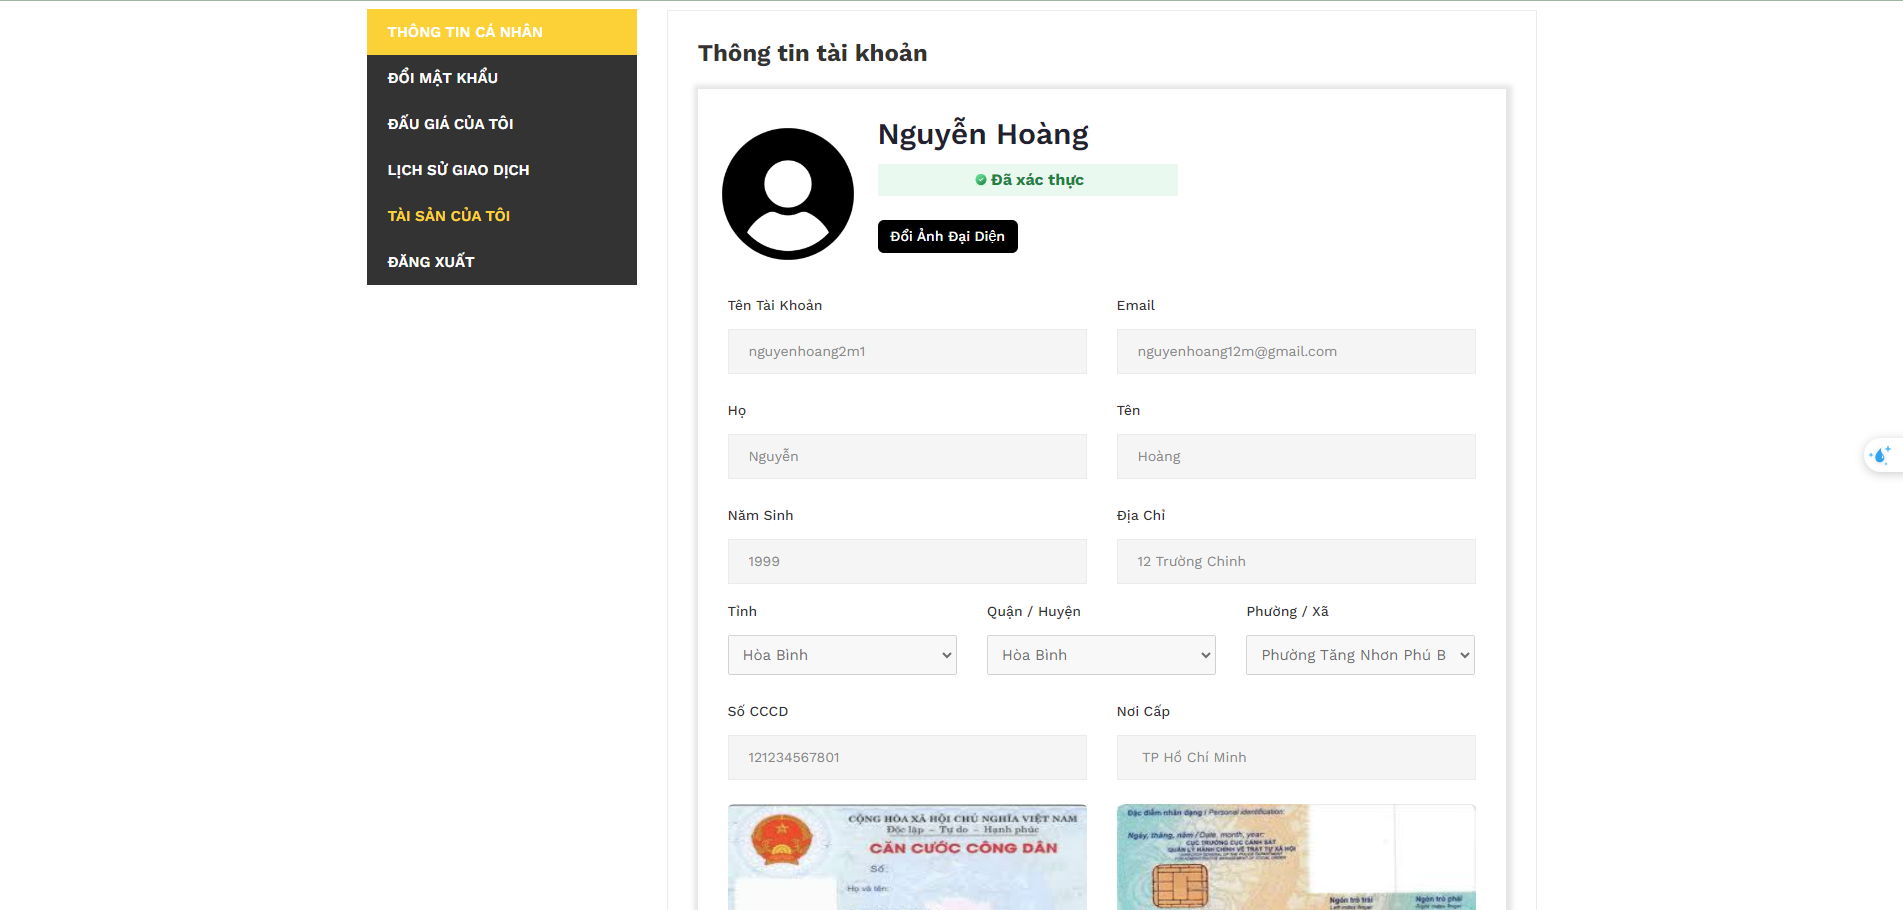Open Đổi Mật Khẩu menu item
This screenshot has height=910, width=1903.
(502, 78)
